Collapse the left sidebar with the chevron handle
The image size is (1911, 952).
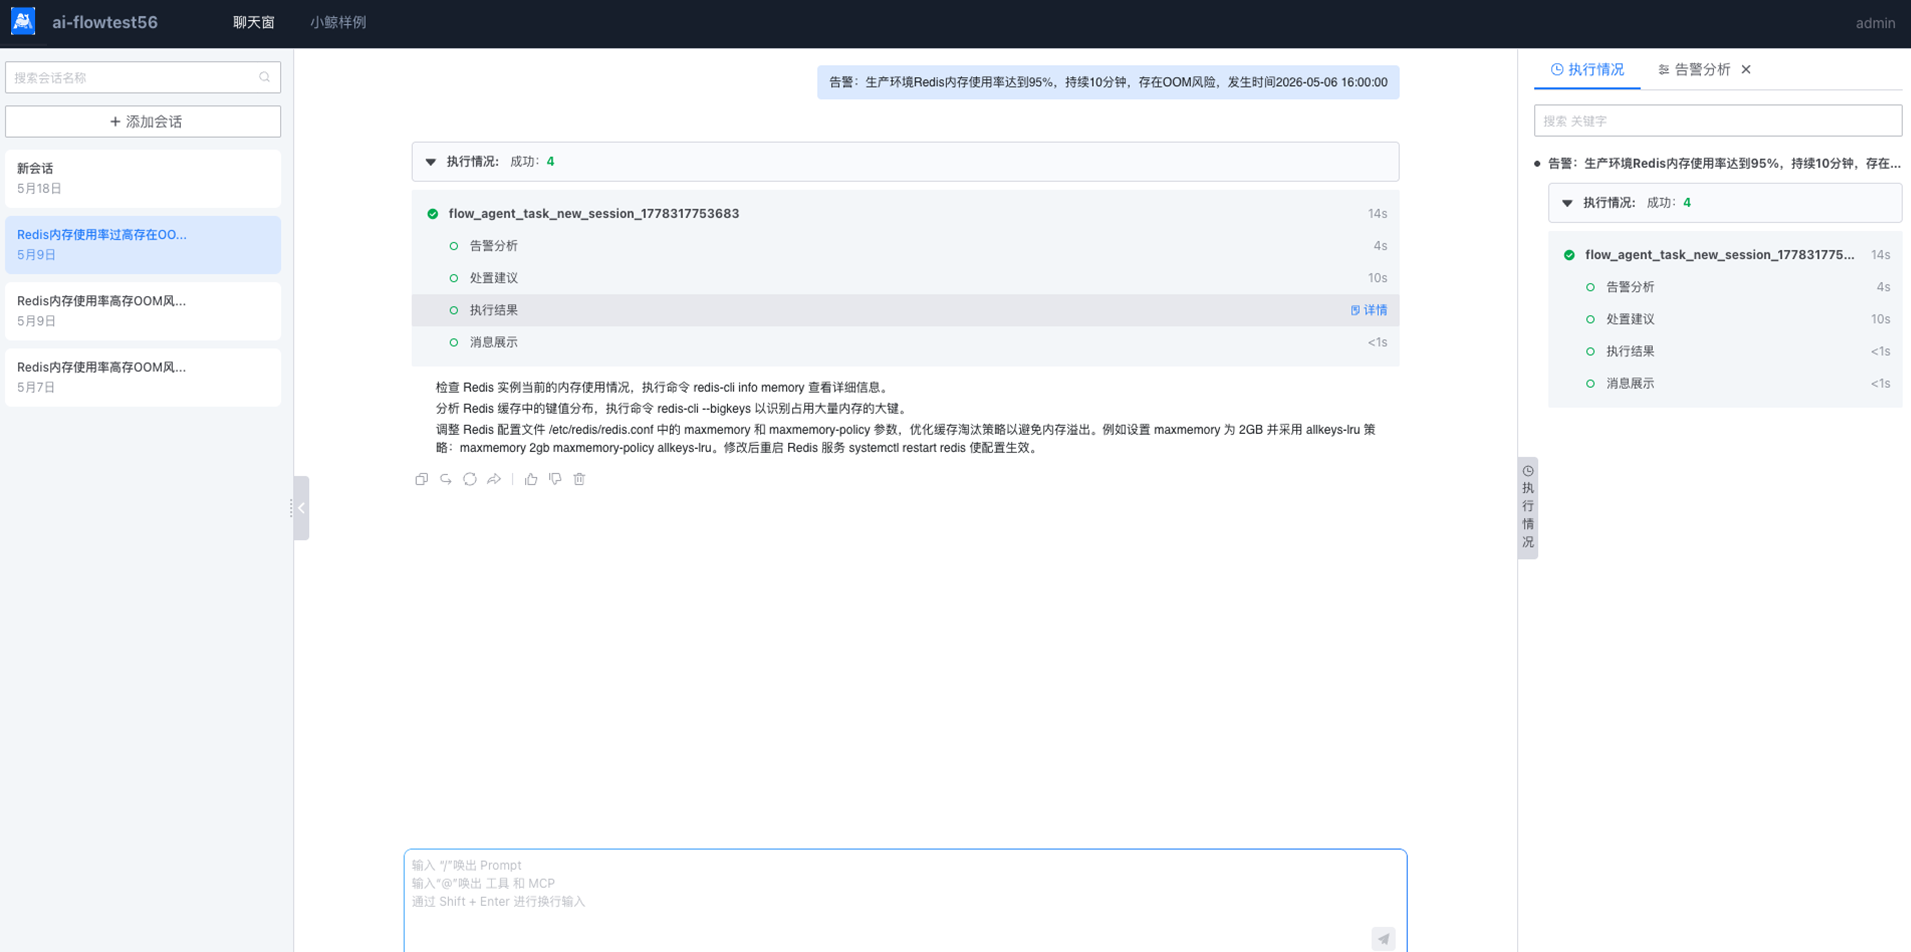(x=301, y=508)
